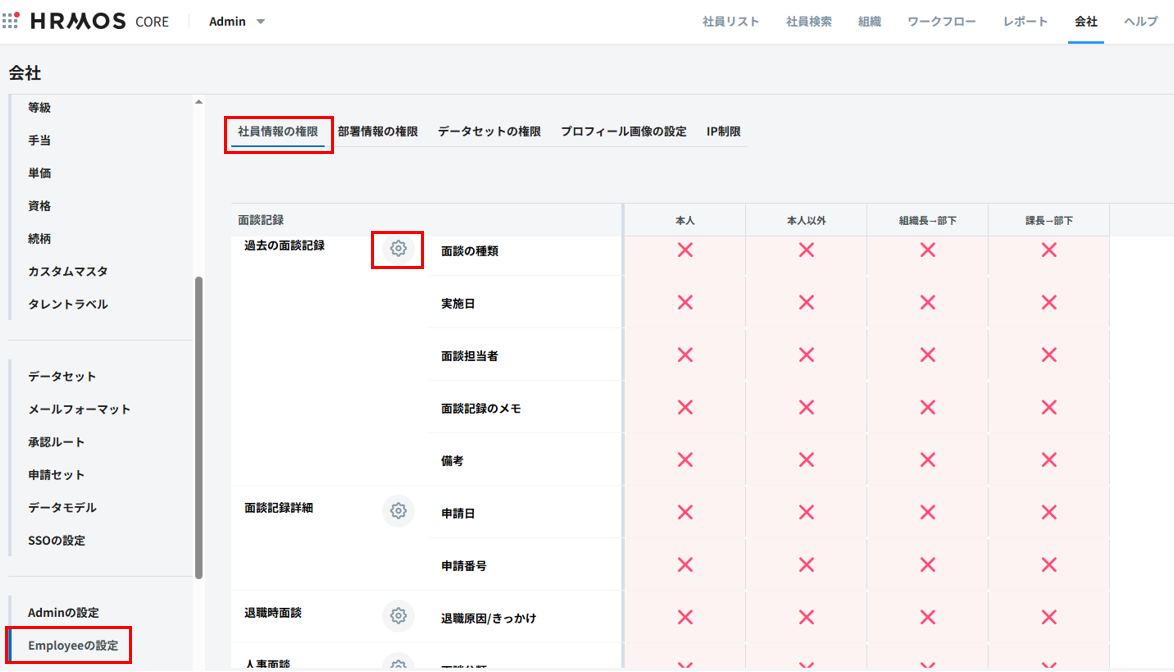Toggle 面談の種類 permission for 本人

685,250
